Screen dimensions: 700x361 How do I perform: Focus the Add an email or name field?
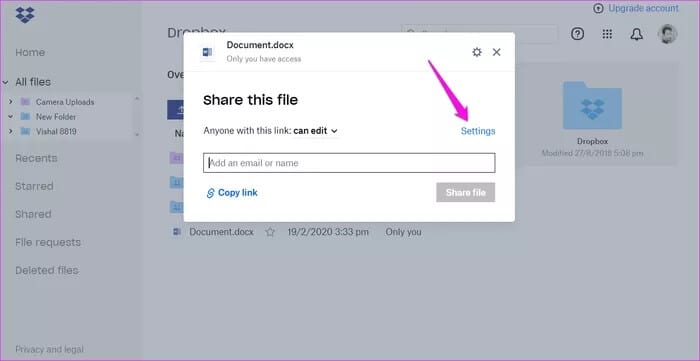tap(349, 163)
